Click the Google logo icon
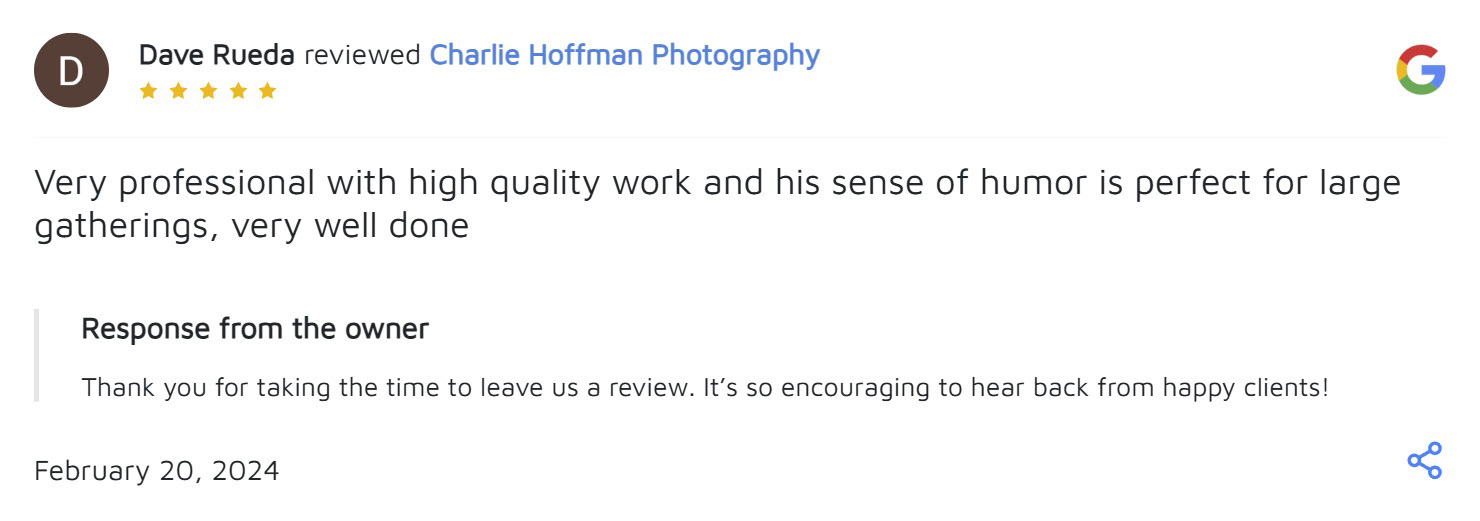This screenshot has width=1480, height=521. click(1420, 70)
